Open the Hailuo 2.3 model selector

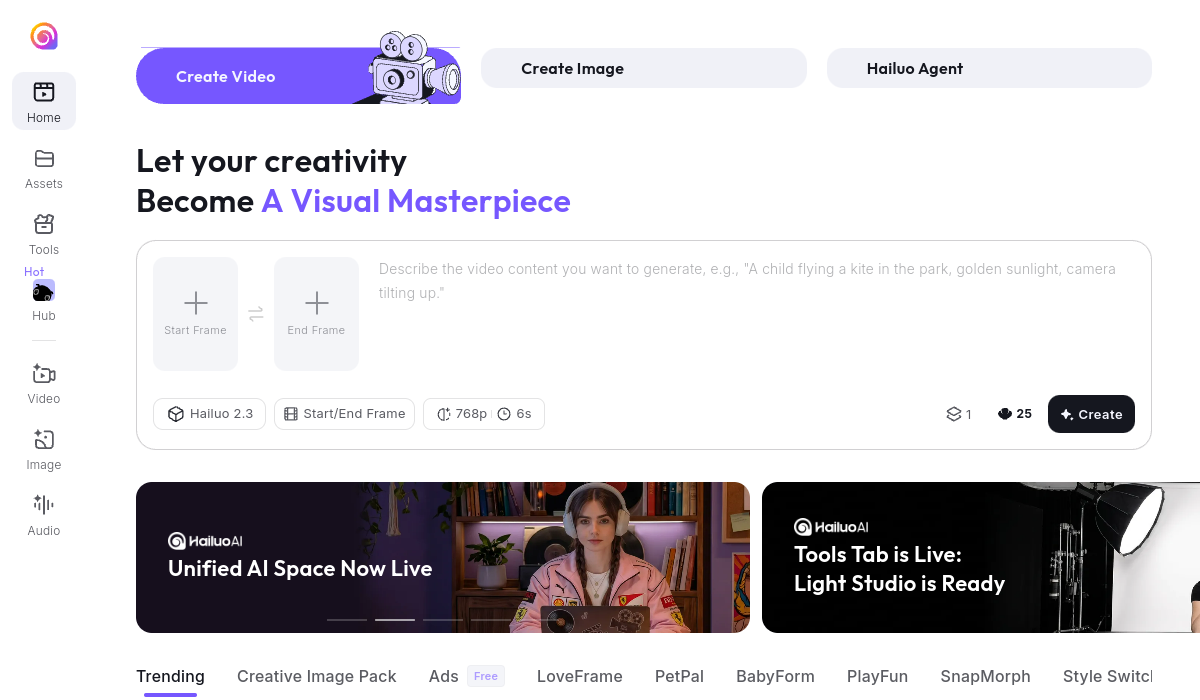(x=209, y=414)
